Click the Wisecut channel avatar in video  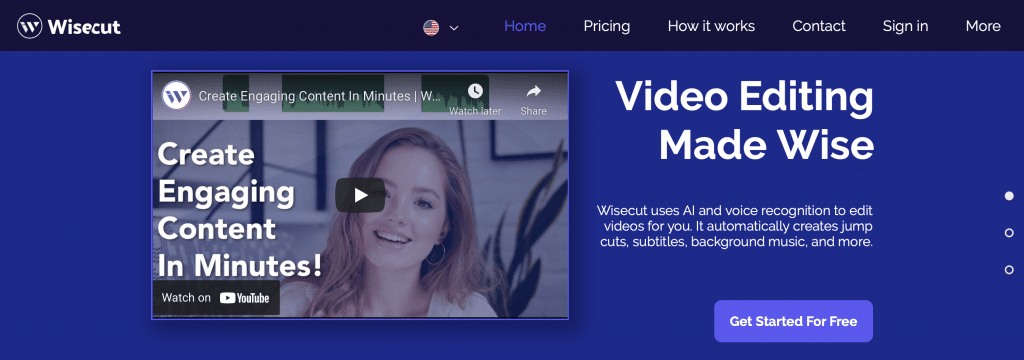pos(176,95)
